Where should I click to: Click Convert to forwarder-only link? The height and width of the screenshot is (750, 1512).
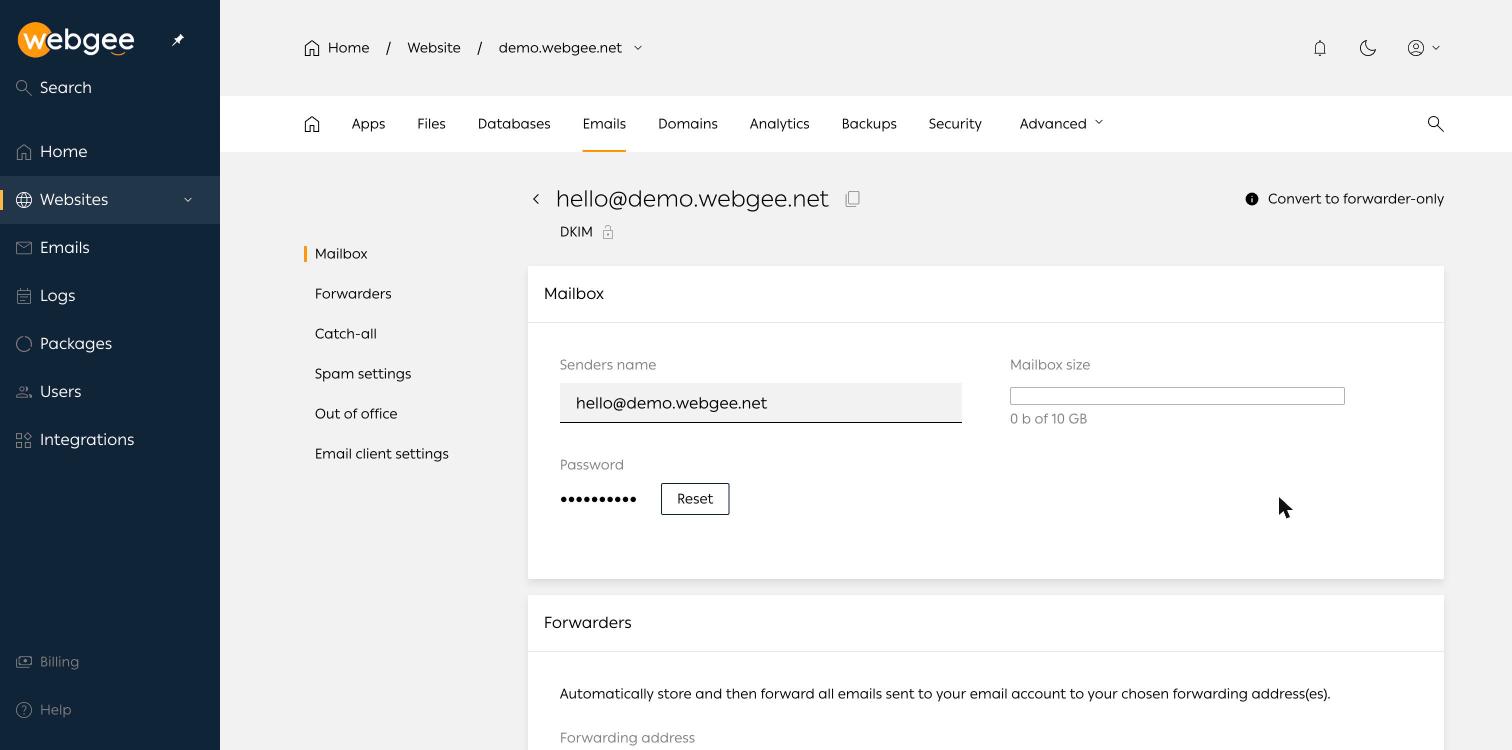pyautogui.click(x=1355, y=199)
